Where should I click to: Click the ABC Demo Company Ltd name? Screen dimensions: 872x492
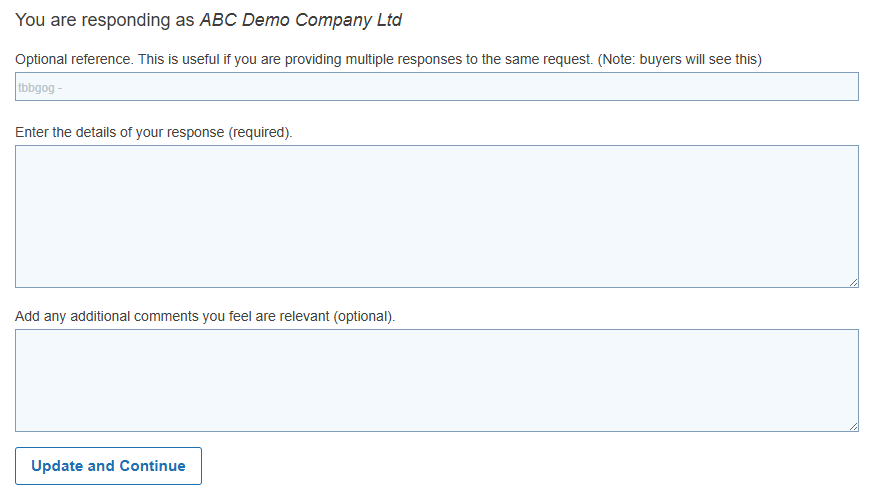(300, 20)
